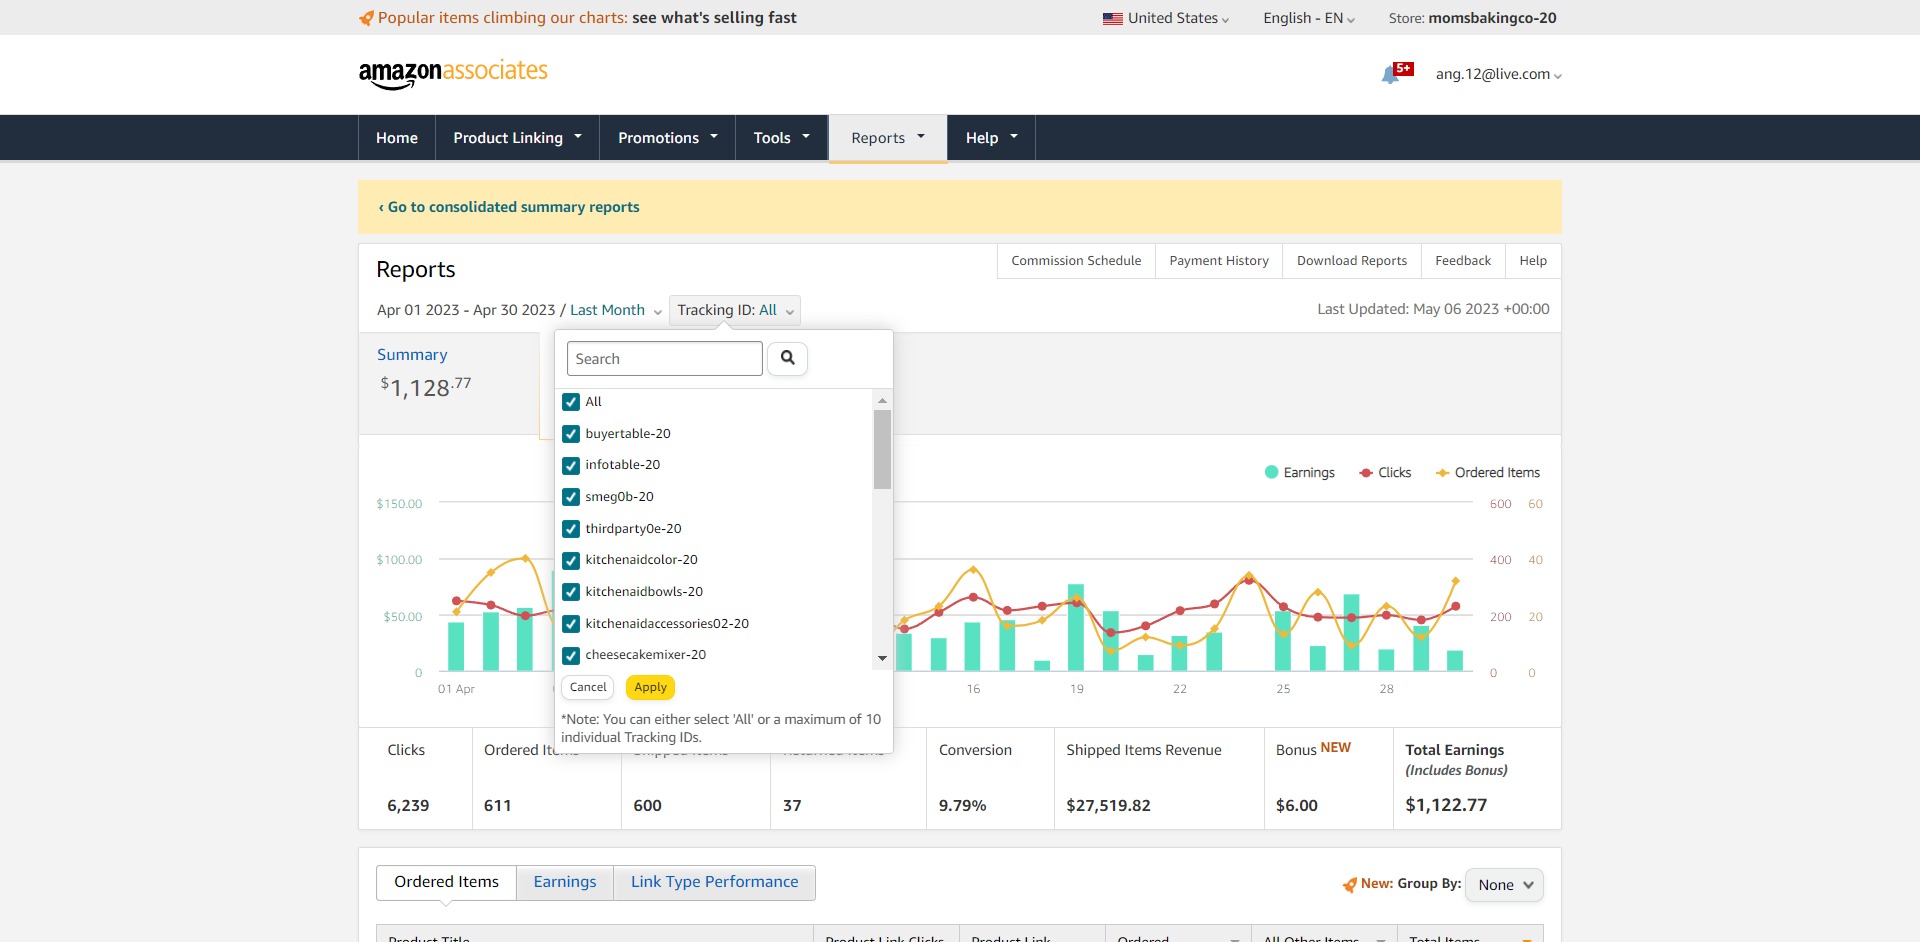
Task: Open the Payment History link
Action: 1219,261
